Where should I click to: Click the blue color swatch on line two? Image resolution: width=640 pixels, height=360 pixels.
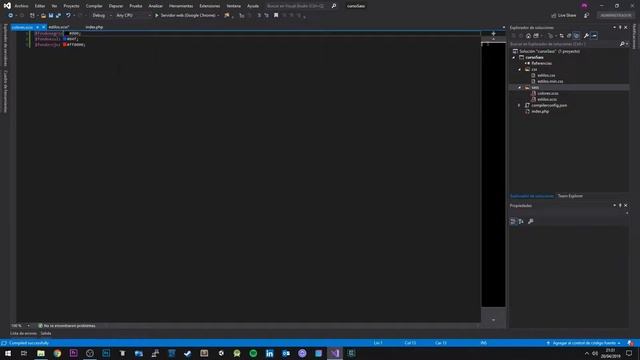tap(64, 39)
